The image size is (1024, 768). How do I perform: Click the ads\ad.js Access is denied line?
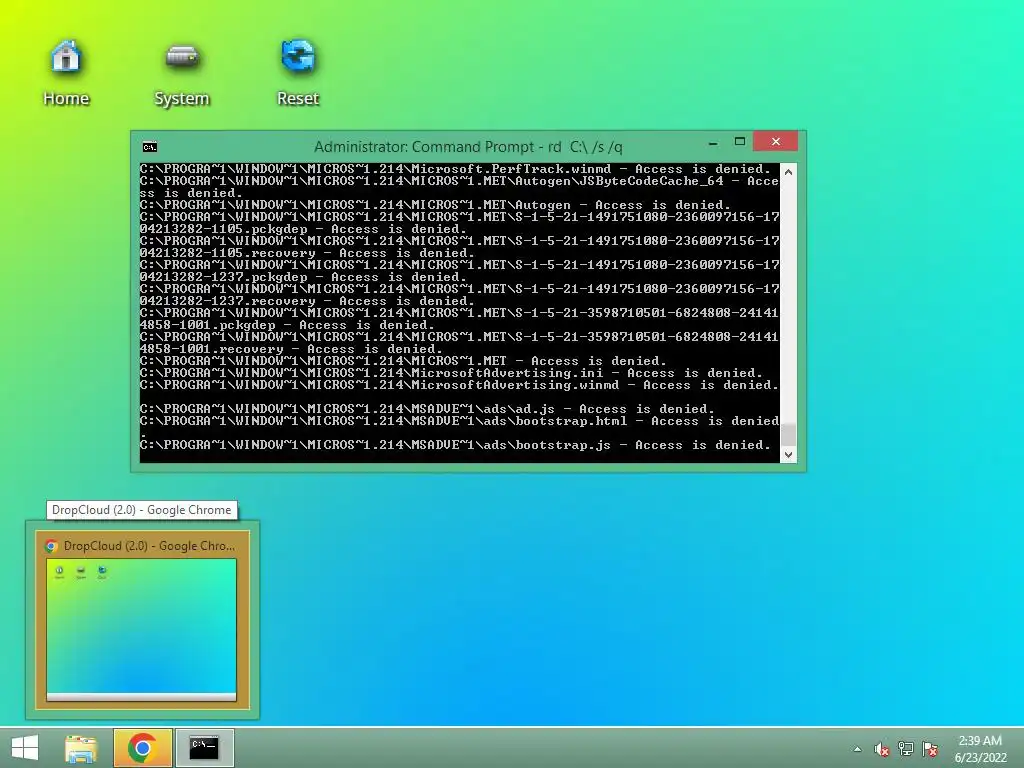427,409
